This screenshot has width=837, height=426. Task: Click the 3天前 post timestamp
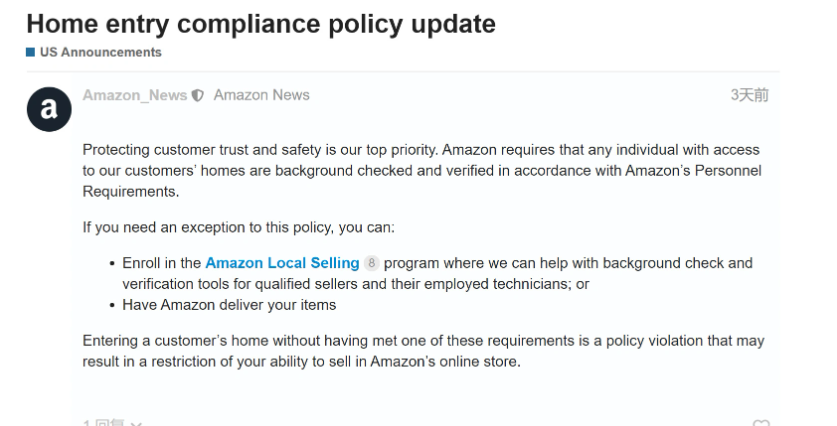(x=749, y=95)
